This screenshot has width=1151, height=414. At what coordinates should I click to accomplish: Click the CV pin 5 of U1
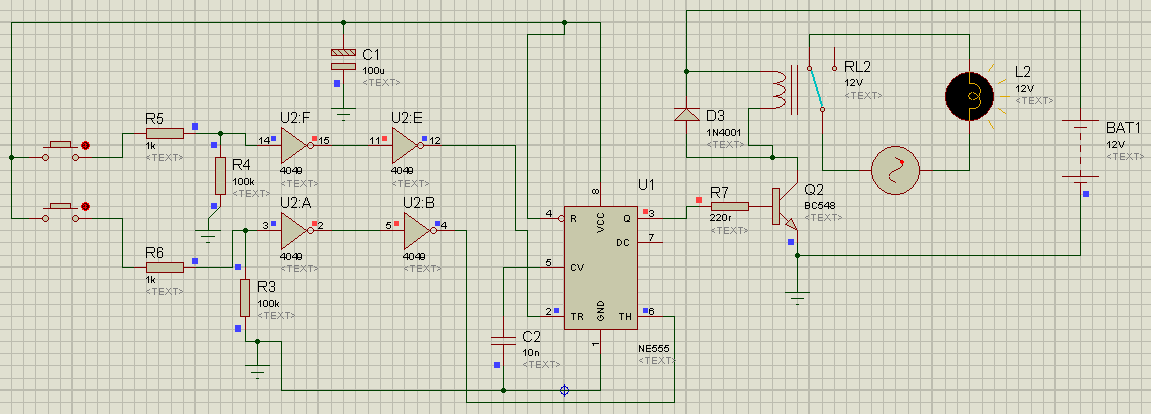click(551, 266)
